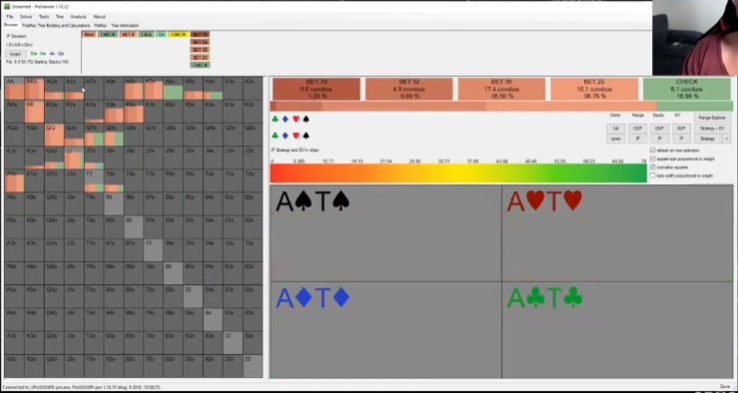Select the Qh turn card node
This screenshot has width=738, height=393.
(x=161, y=35)
